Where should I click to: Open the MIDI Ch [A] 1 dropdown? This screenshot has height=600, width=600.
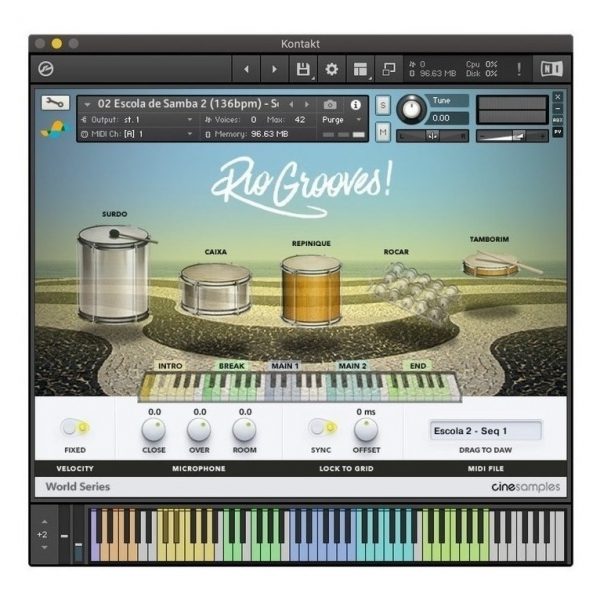[x=136, y=134]
